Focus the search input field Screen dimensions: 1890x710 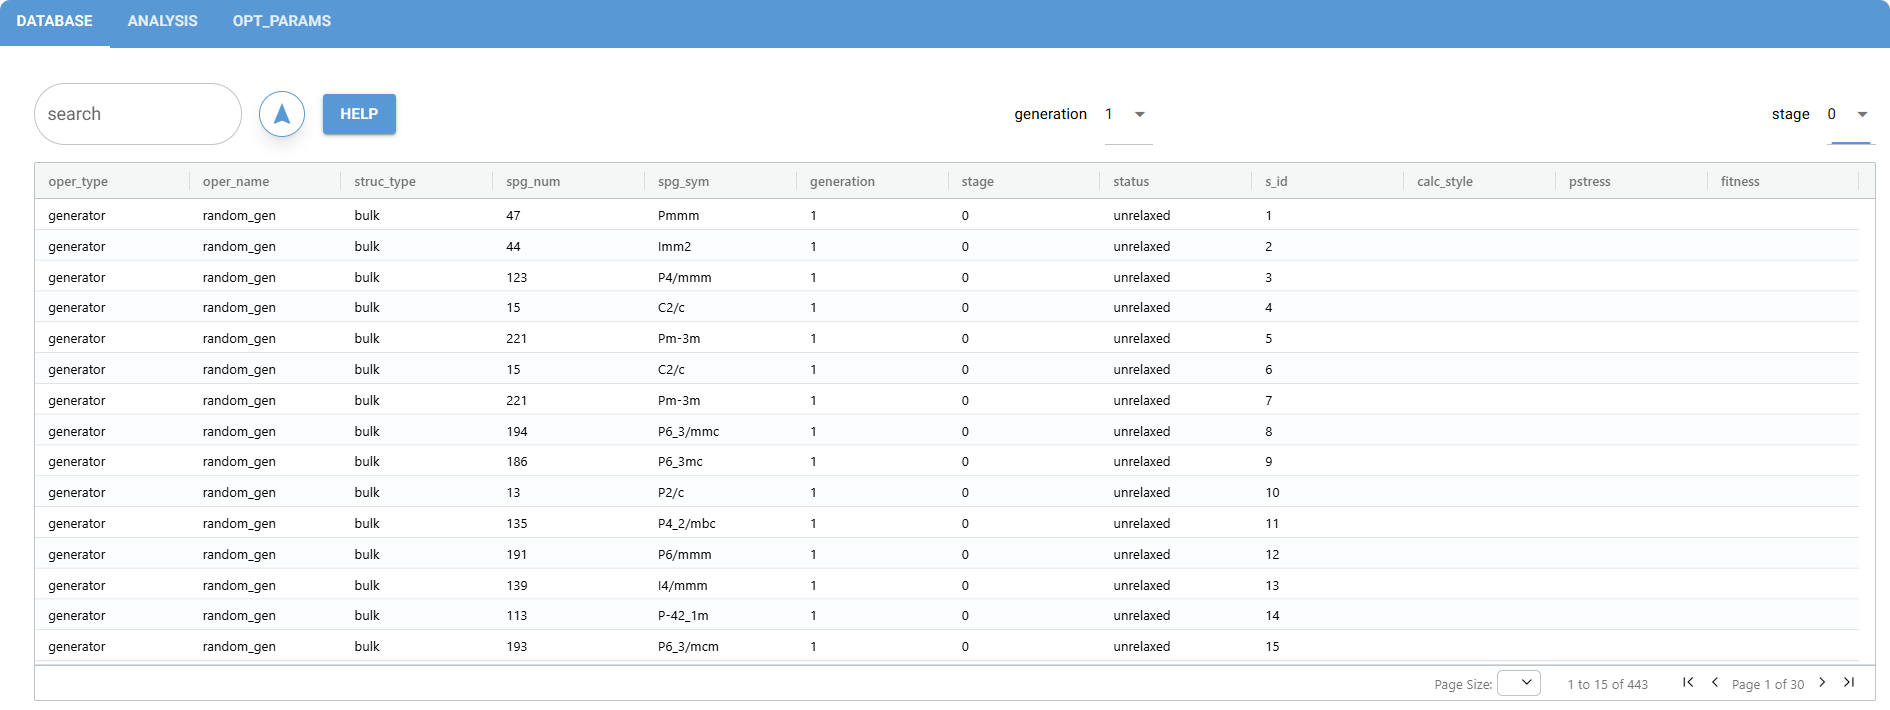(138, 114)
